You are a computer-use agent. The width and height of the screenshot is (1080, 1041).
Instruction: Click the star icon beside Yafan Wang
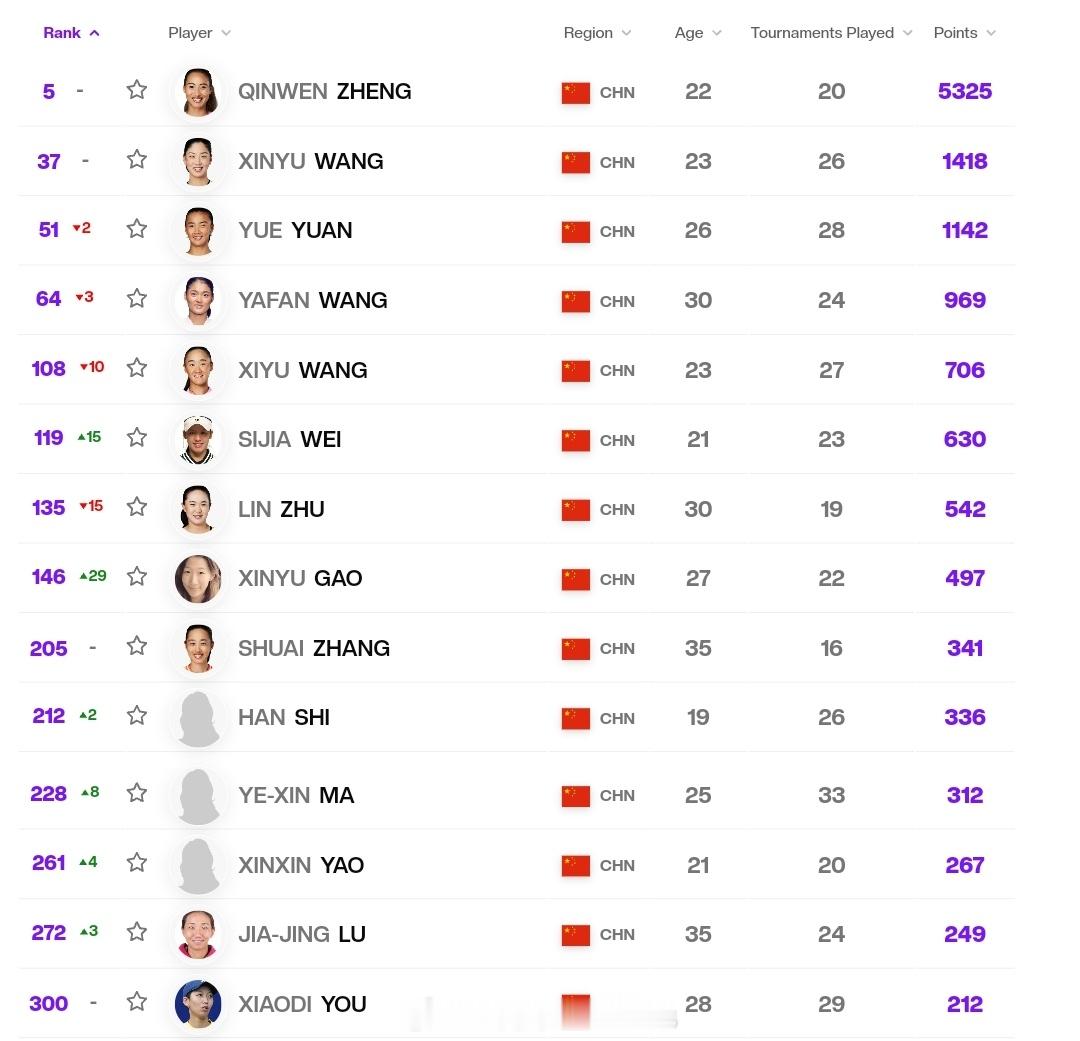point(136,298)
